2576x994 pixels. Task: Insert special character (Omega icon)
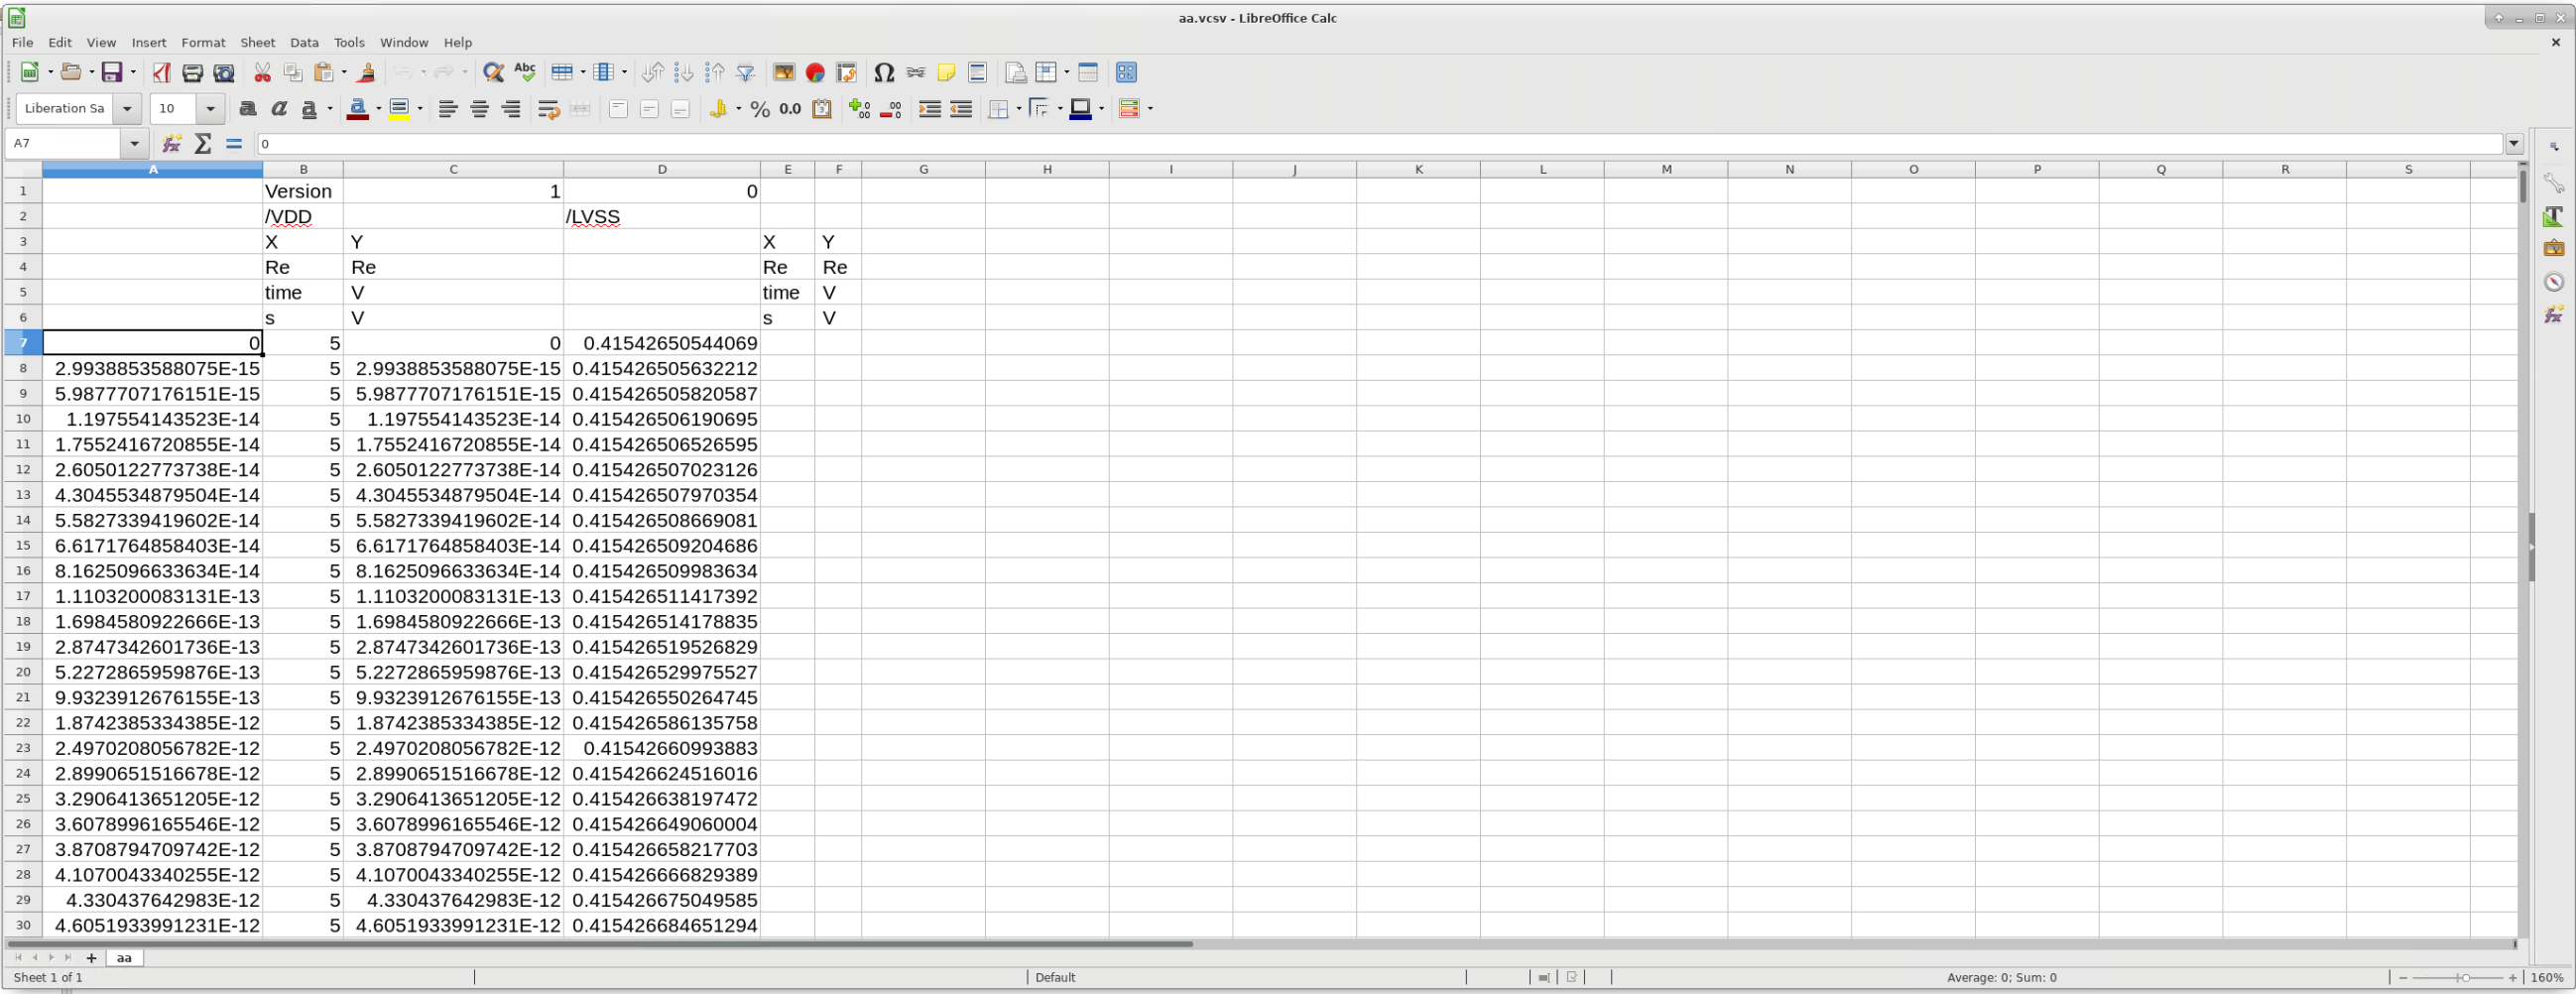pyautogui.click(x=884, y=72)
